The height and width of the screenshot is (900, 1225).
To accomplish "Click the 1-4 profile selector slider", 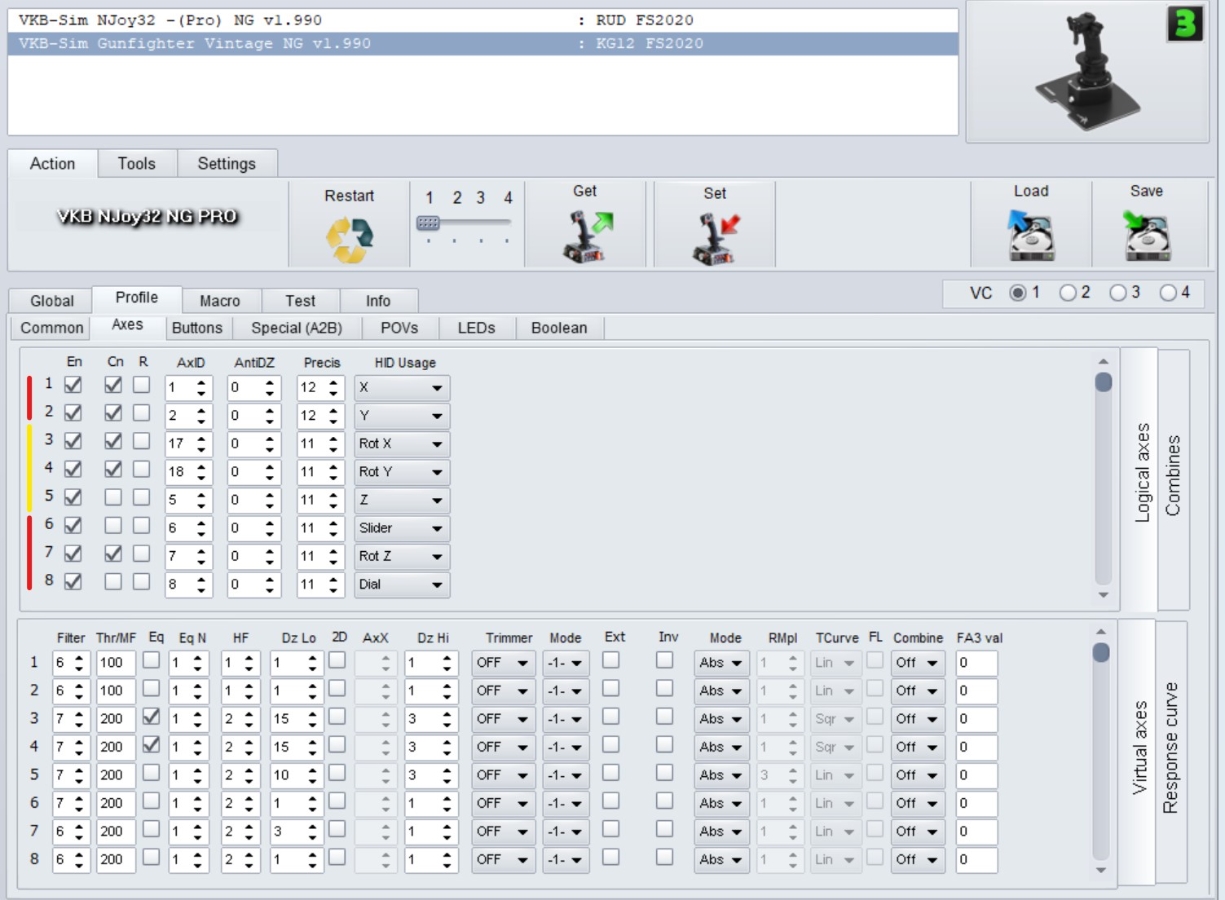I will click(463, 223).
